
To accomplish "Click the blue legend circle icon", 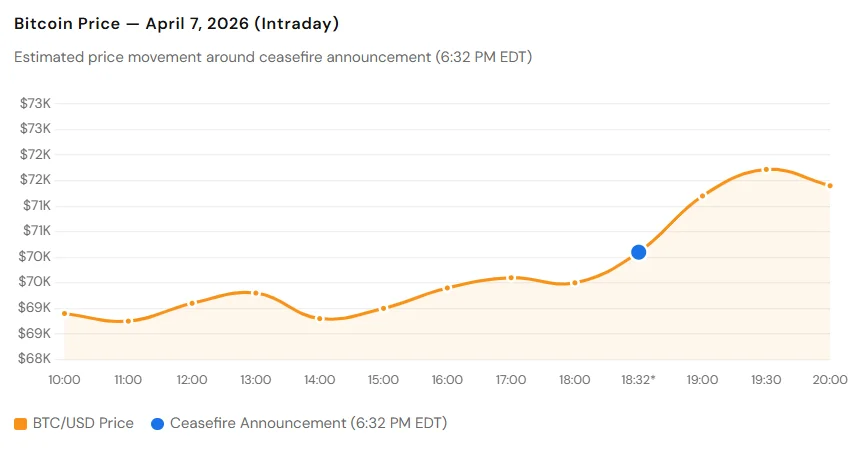I will coord(157,424).
